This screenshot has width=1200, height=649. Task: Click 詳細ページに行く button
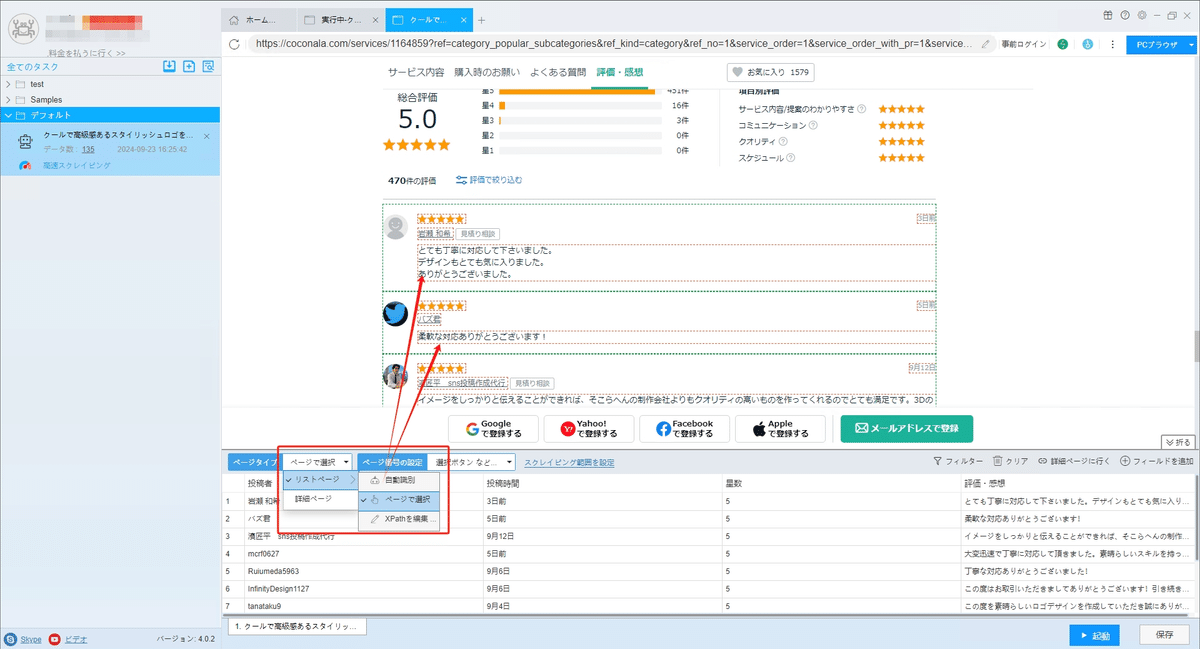point(1074,462)
